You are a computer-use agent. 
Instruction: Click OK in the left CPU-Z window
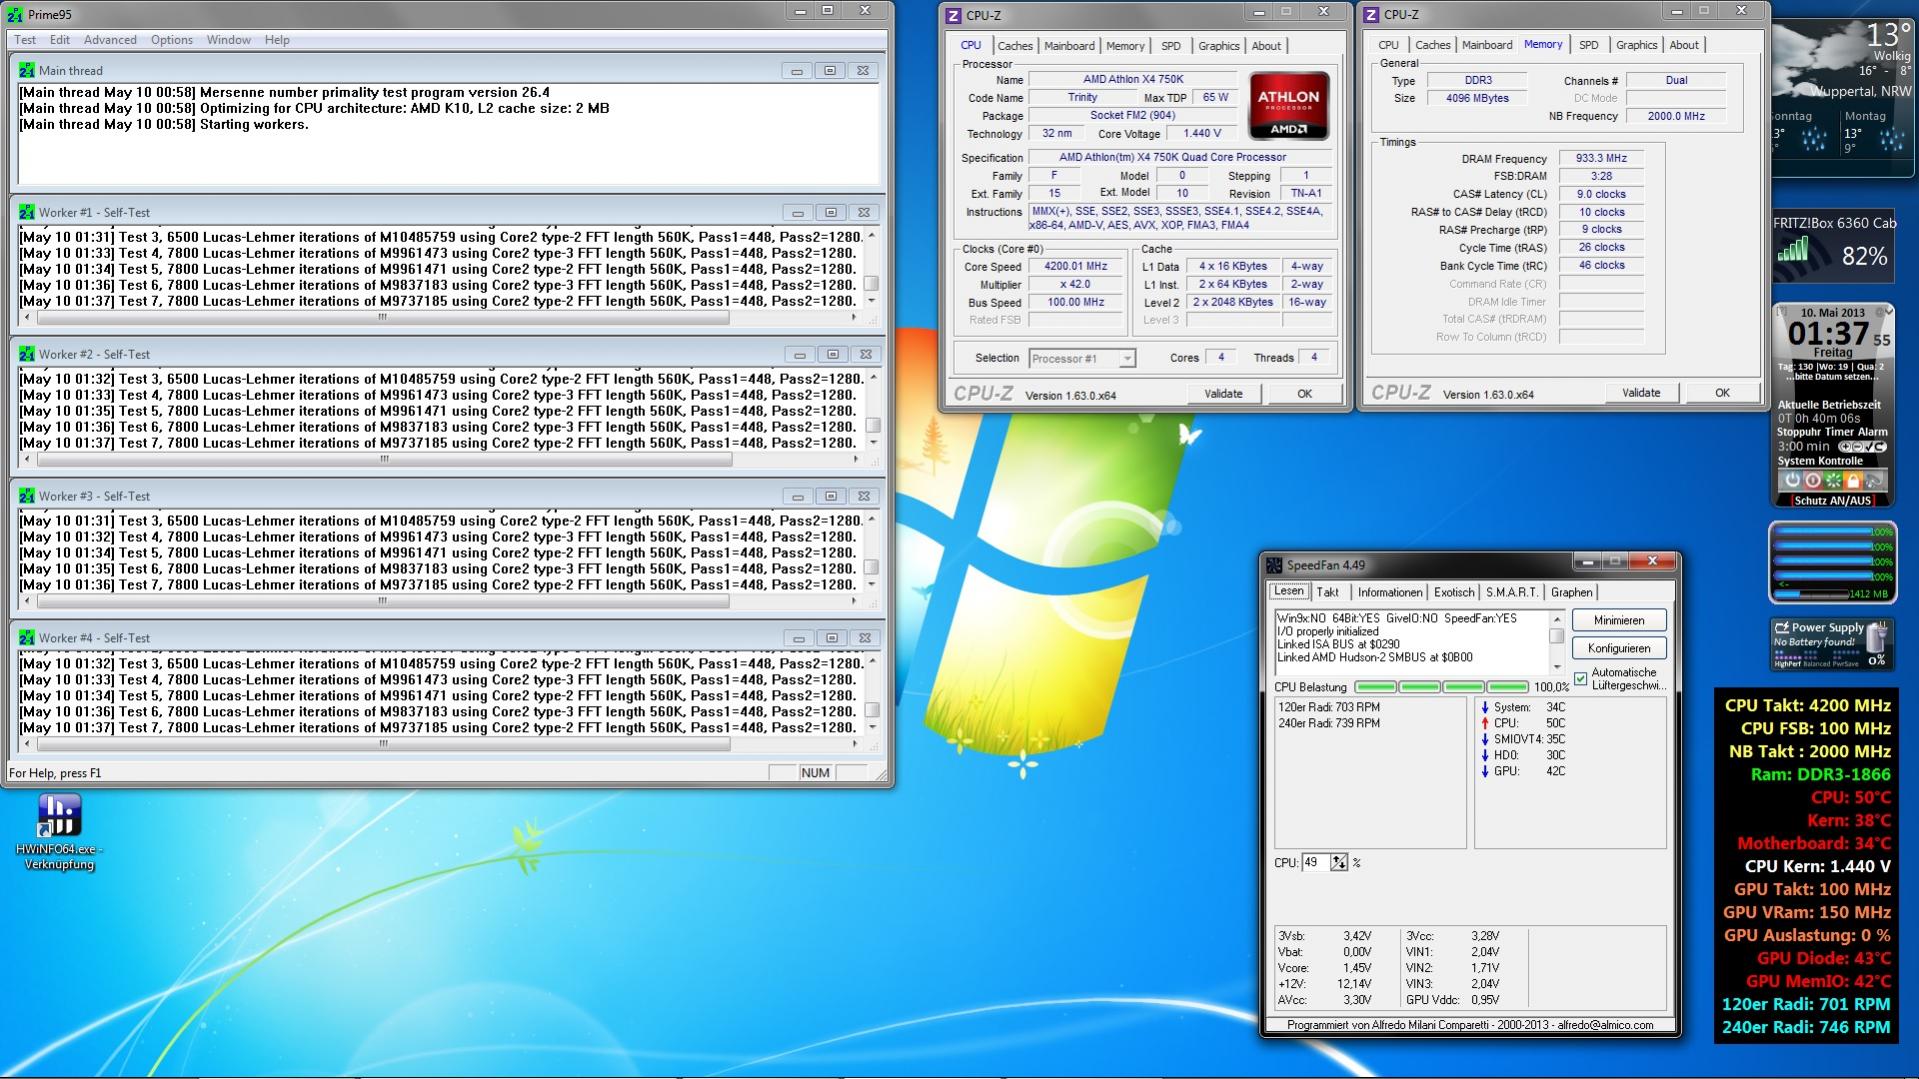click(x=1304, y=394)
